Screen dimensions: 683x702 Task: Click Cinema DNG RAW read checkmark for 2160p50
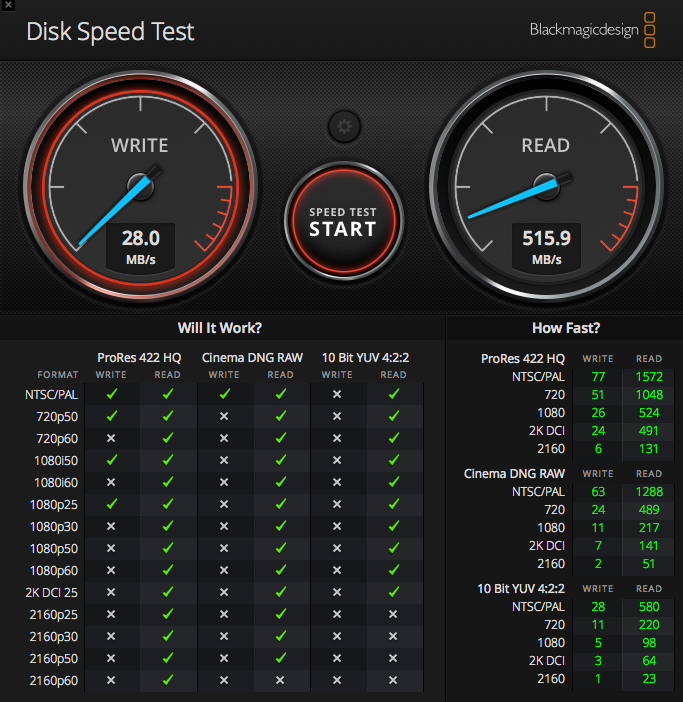tap(281, 658)
